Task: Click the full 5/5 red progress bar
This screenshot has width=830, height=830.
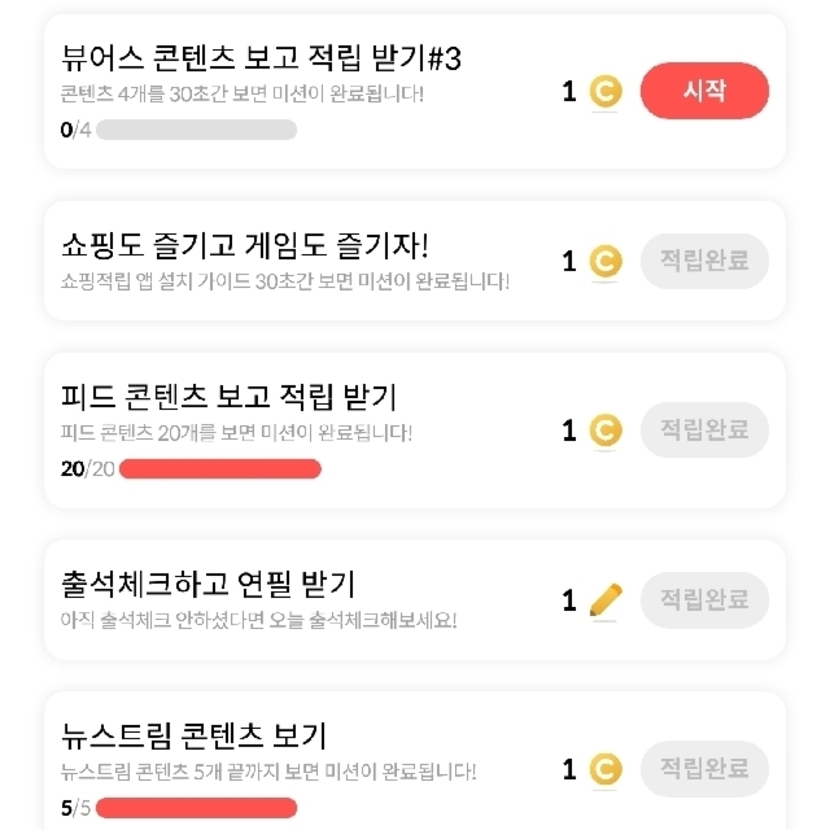Action: click(196, 808)
